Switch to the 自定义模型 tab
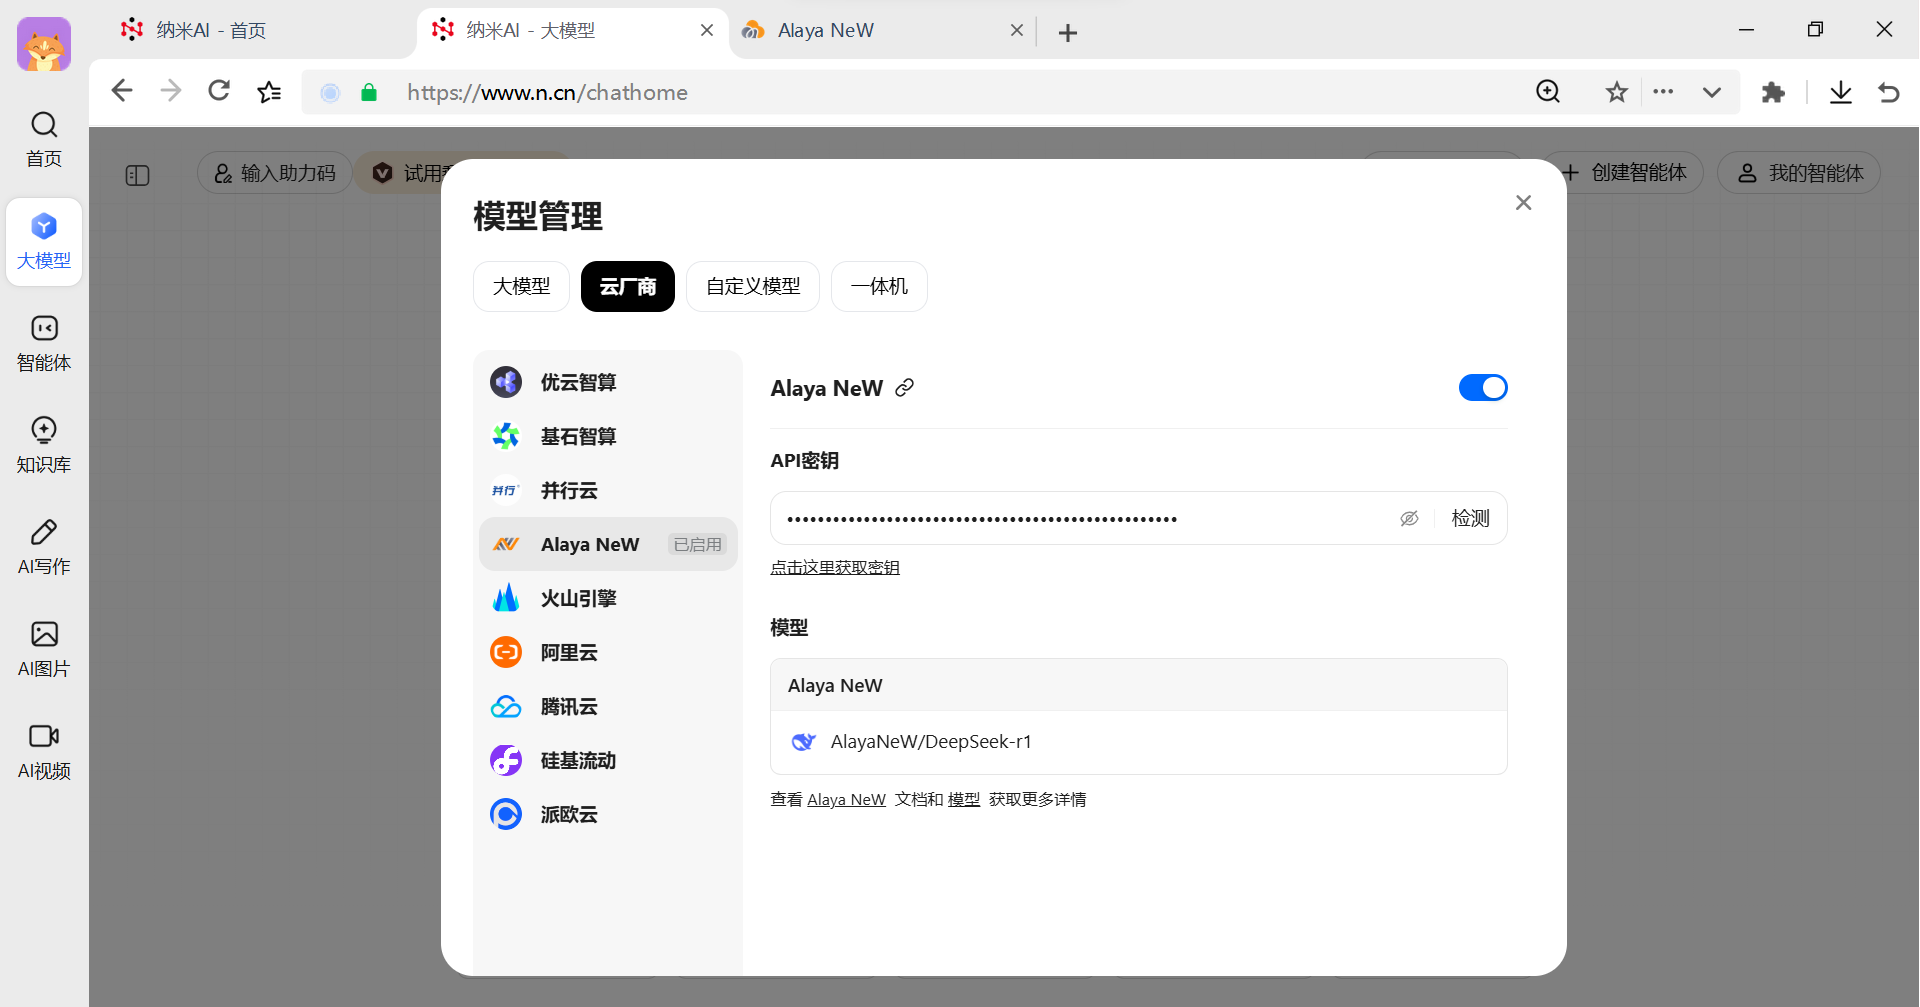1920x1007 pixels. tap(752, 287)
